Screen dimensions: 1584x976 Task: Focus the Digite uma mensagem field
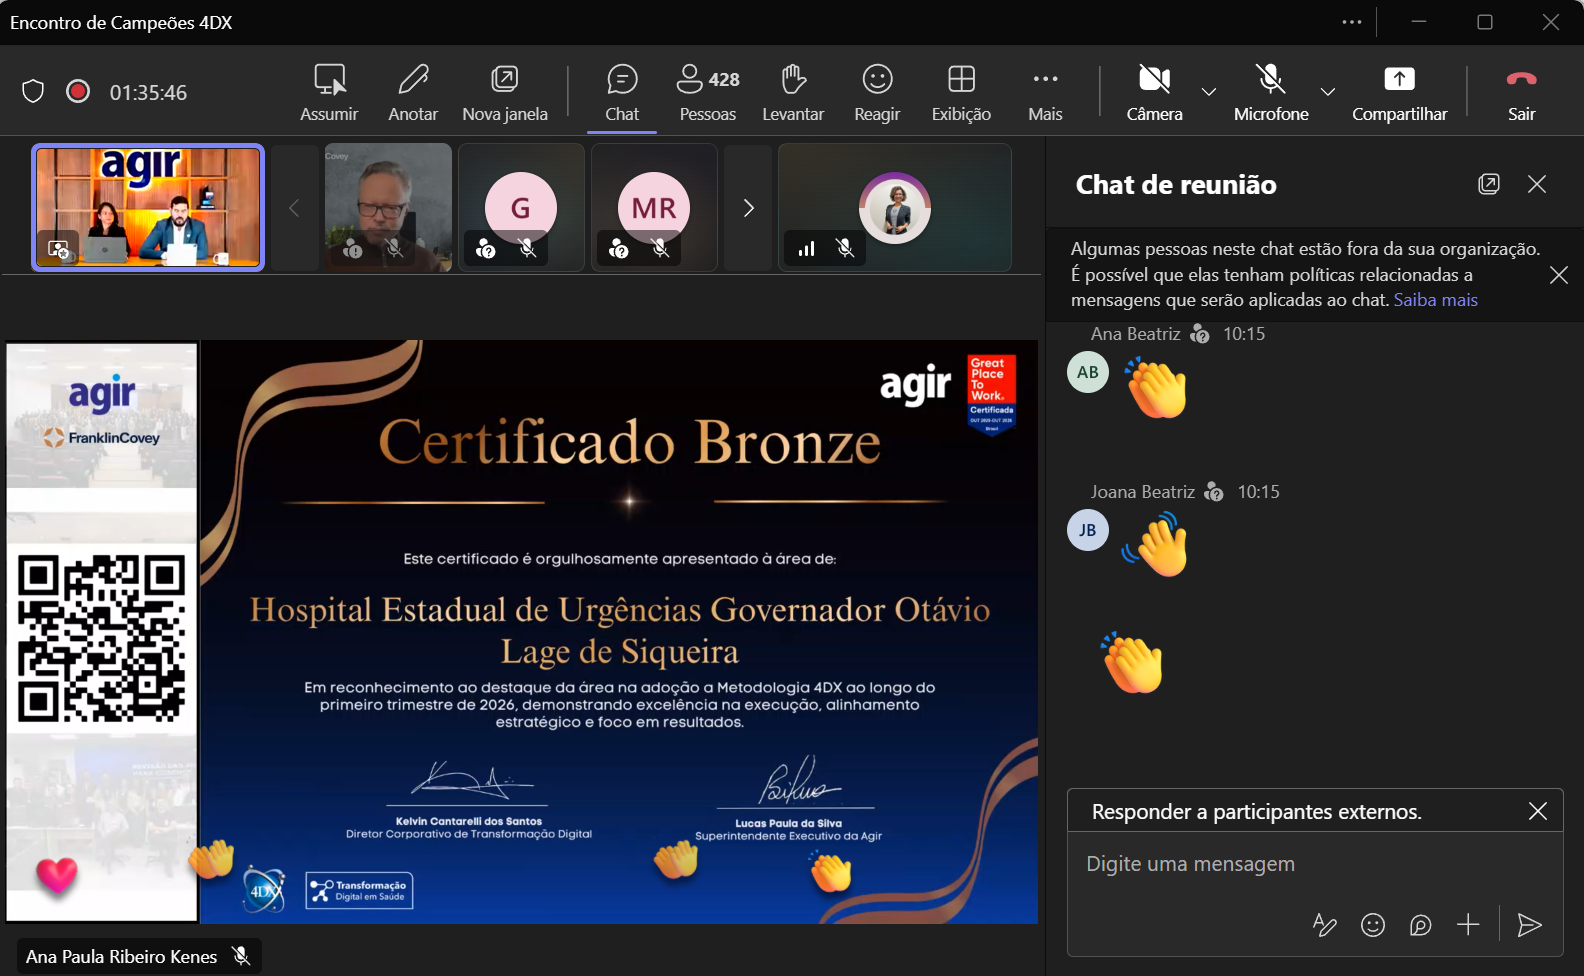(1315, 864)
